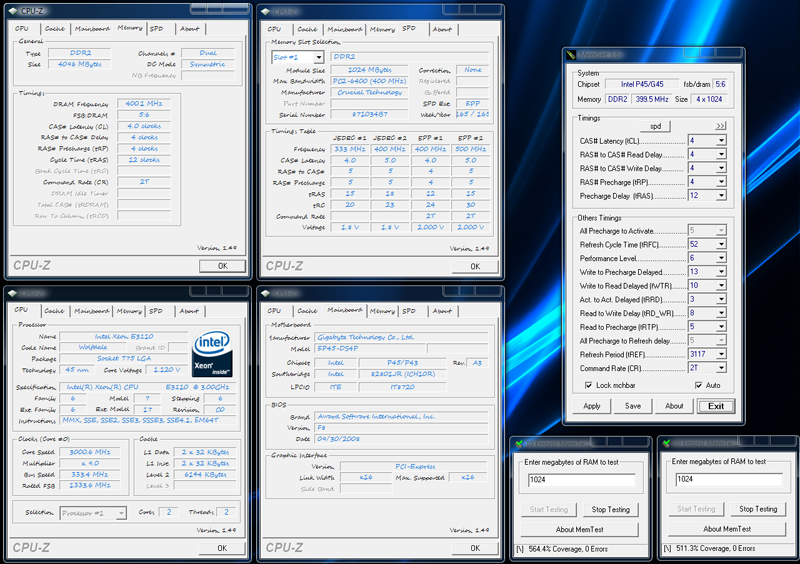The height and width of the screenshot is (564, 800).
Task: Click About MemTest in the 511.3% coverage window
Action: pos(727,529)
